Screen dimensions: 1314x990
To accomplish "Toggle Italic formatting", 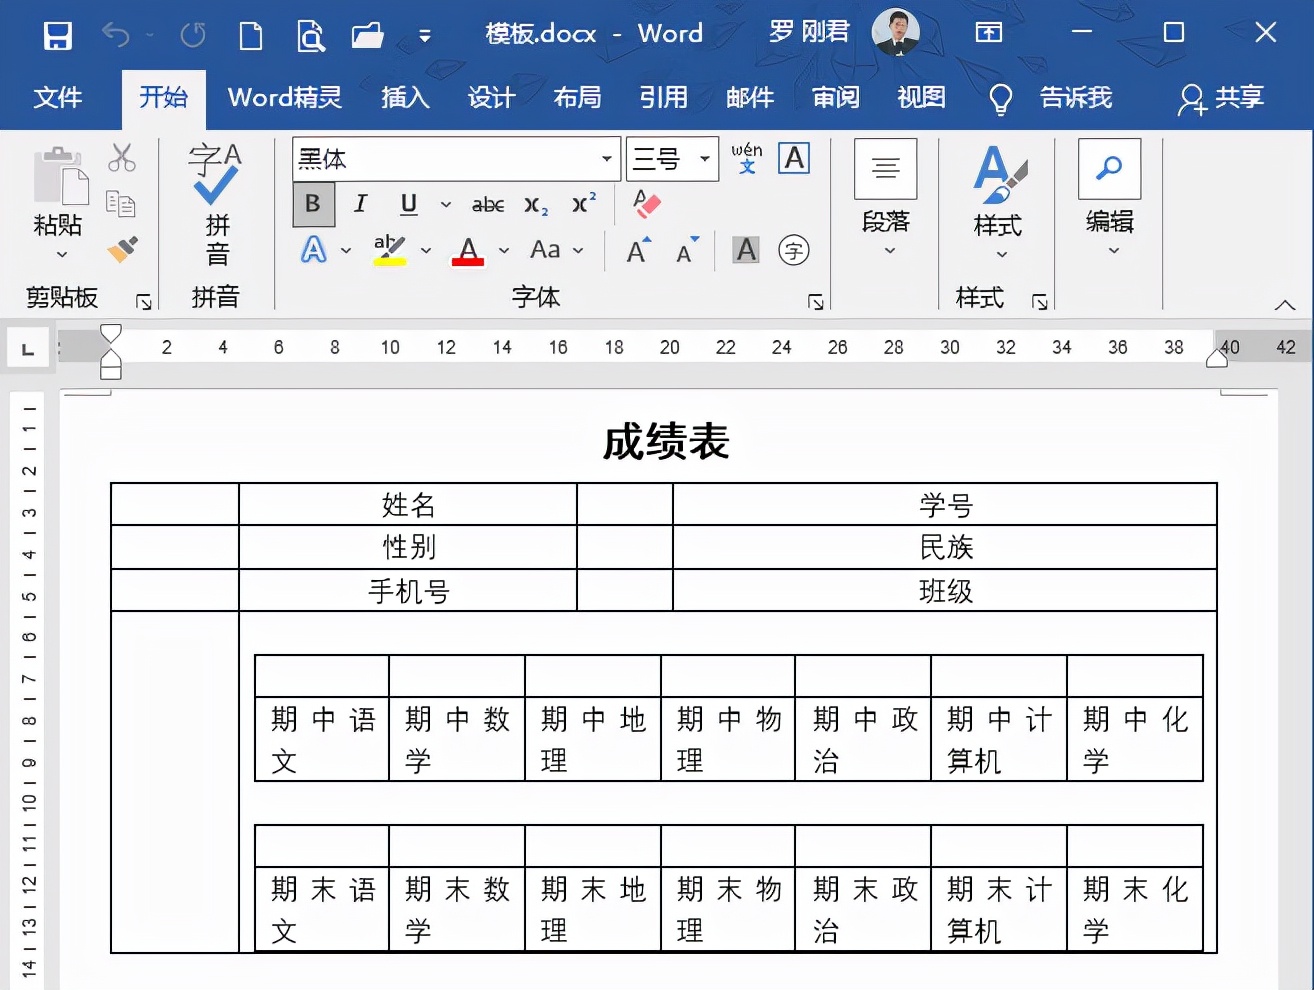I will point(360,204).
